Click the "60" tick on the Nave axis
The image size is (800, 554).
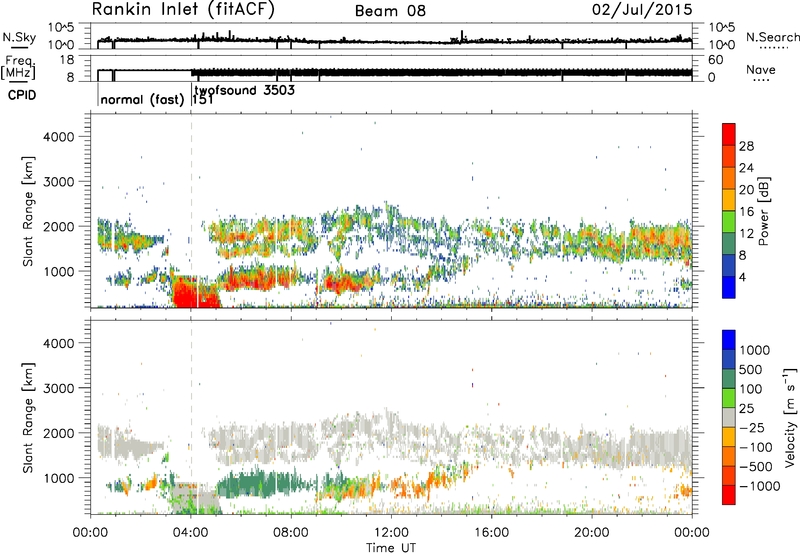[715, 60]
